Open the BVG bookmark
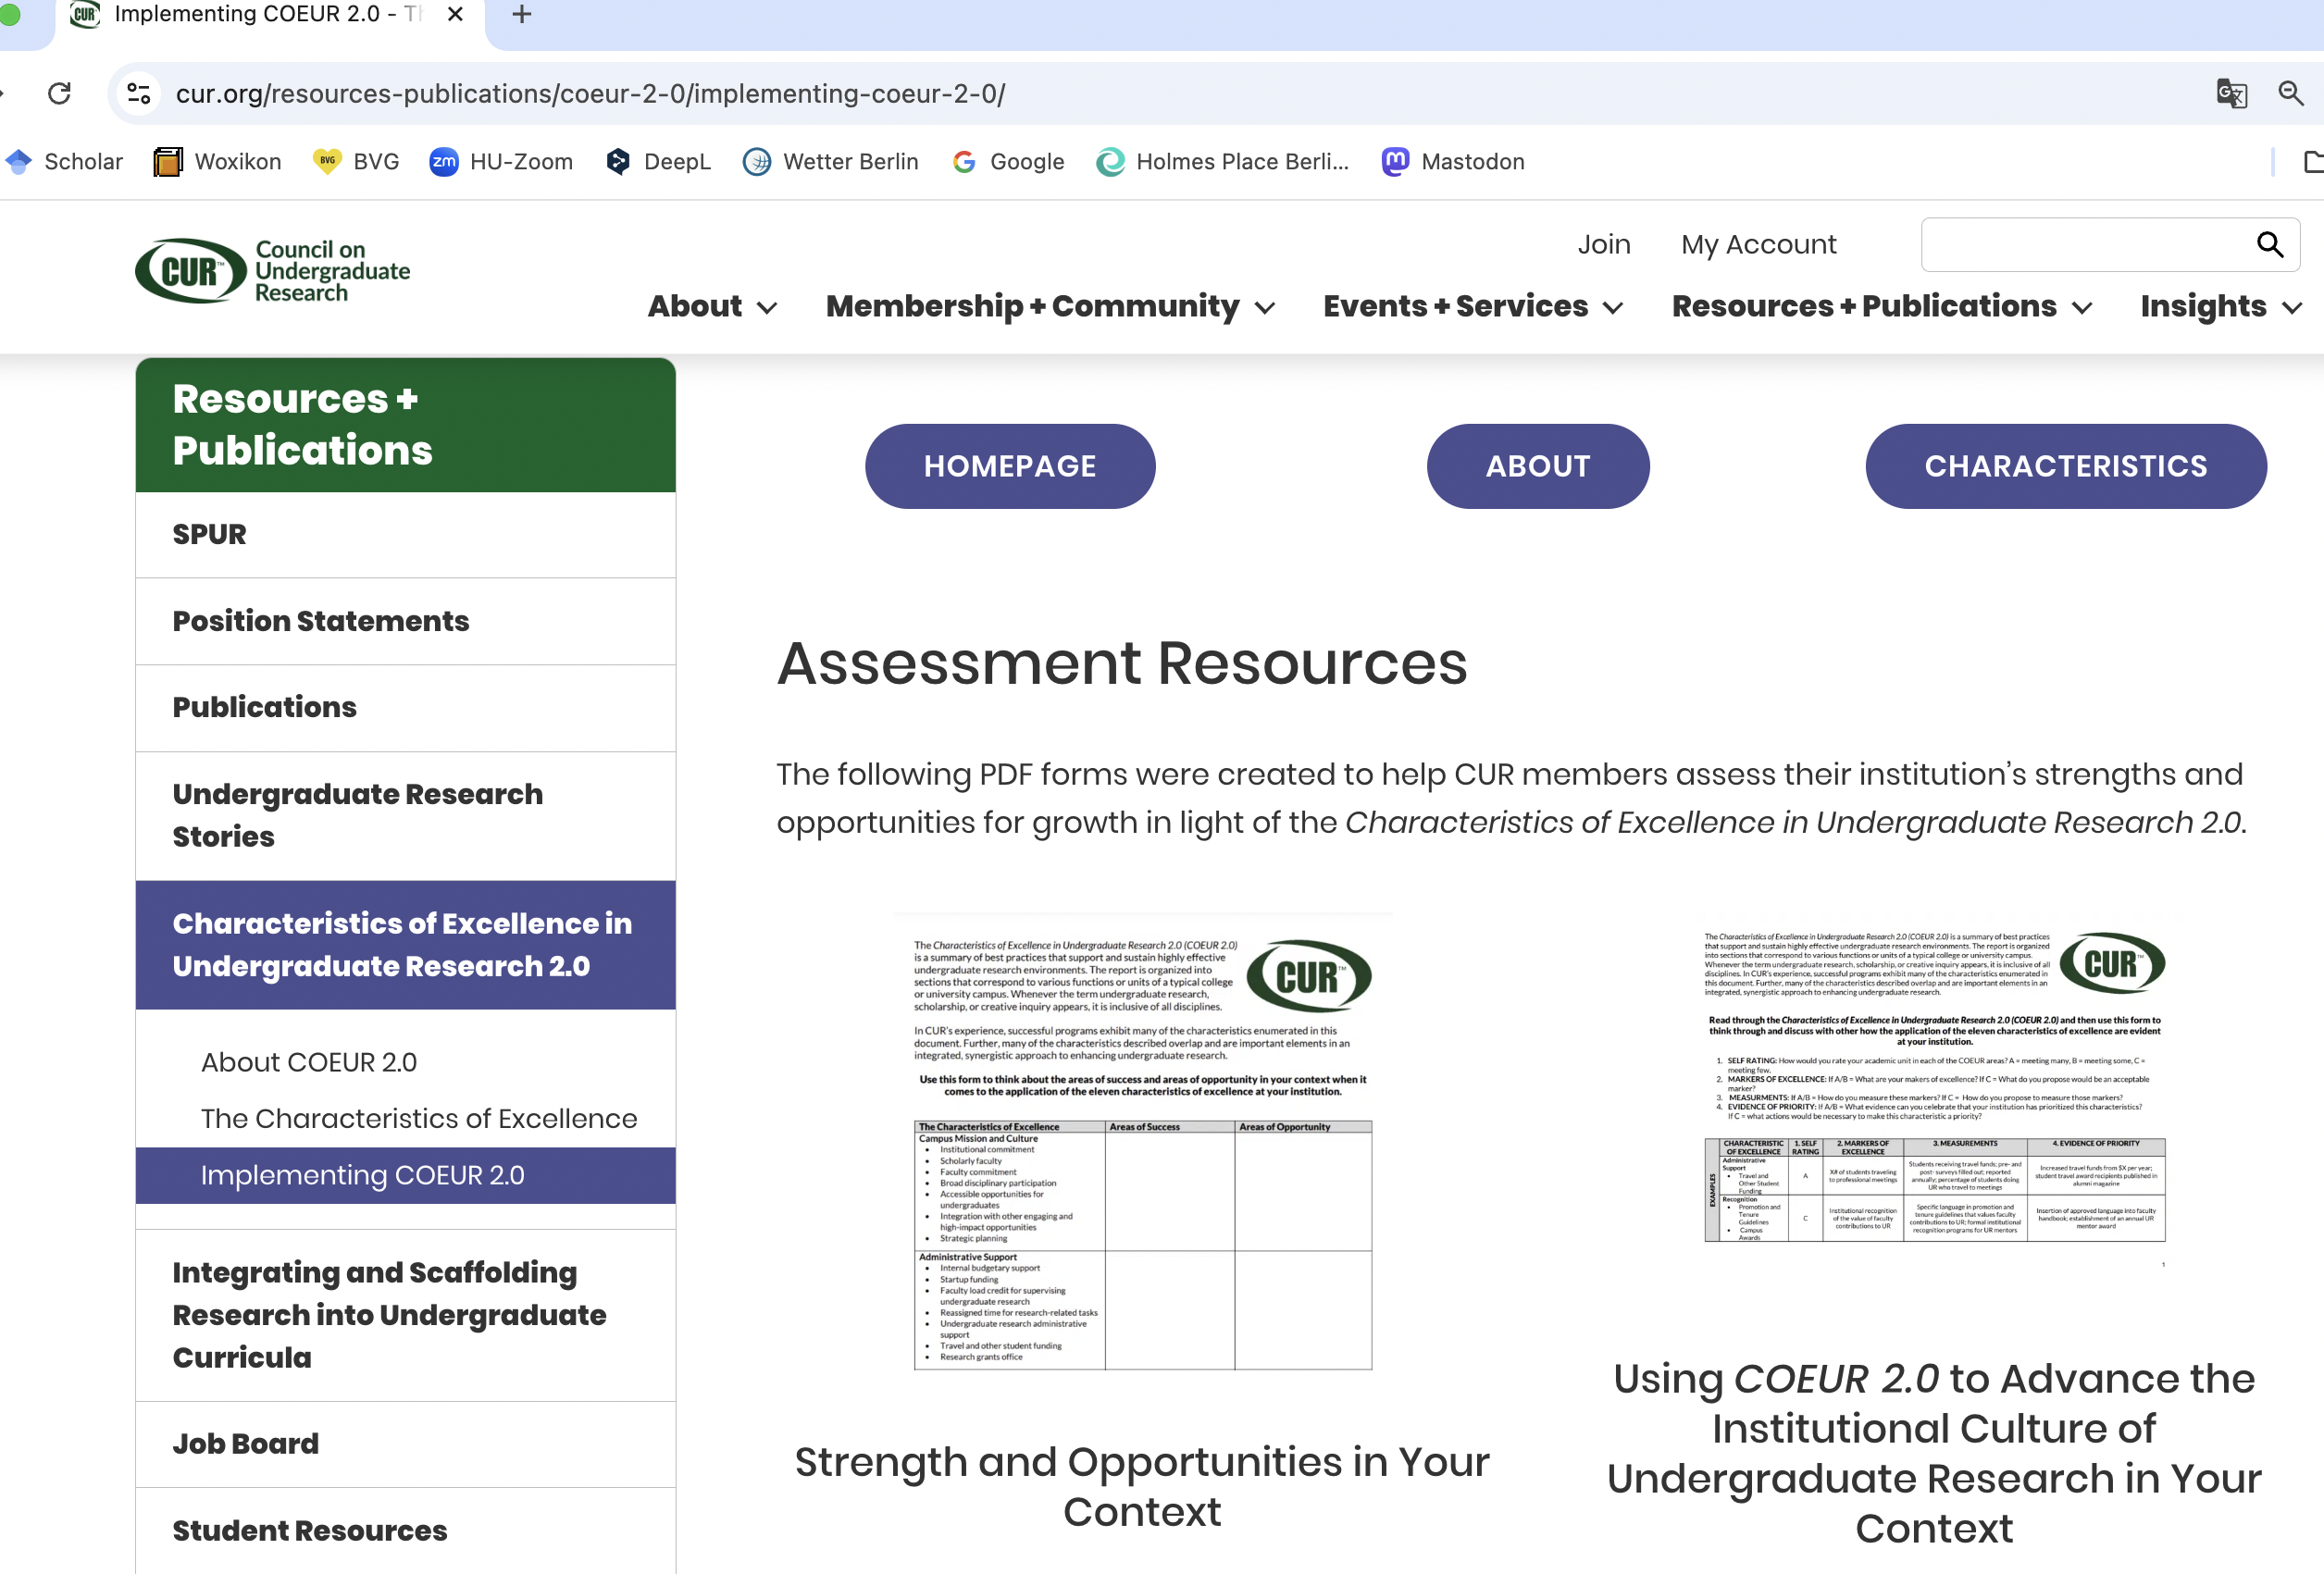Image resolution: width=2324 pixels, height=1574 pixels. 356,161
